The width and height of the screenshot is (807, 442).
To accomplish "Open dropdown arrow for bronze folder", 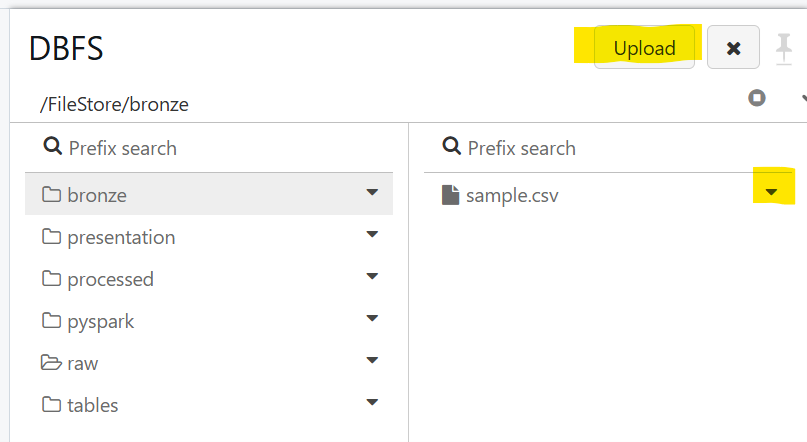I will [372, 192].
